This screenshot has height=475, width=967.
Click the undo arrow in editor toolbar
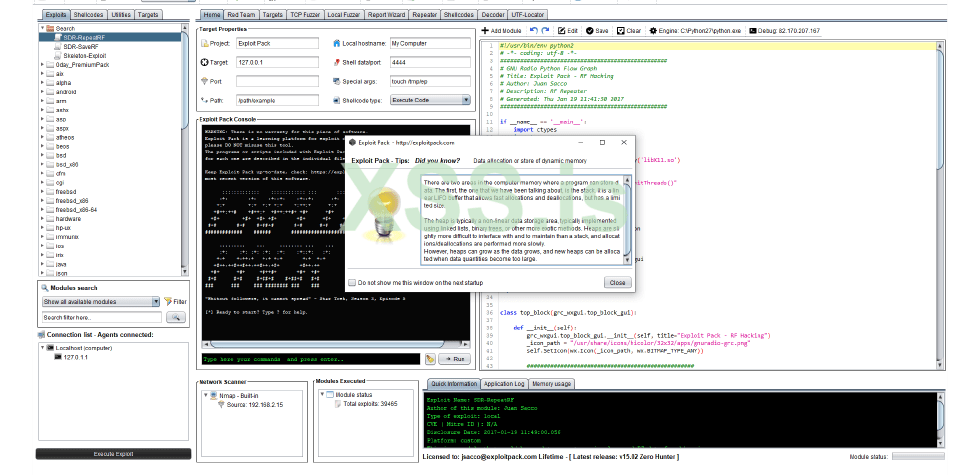[533, 32]
